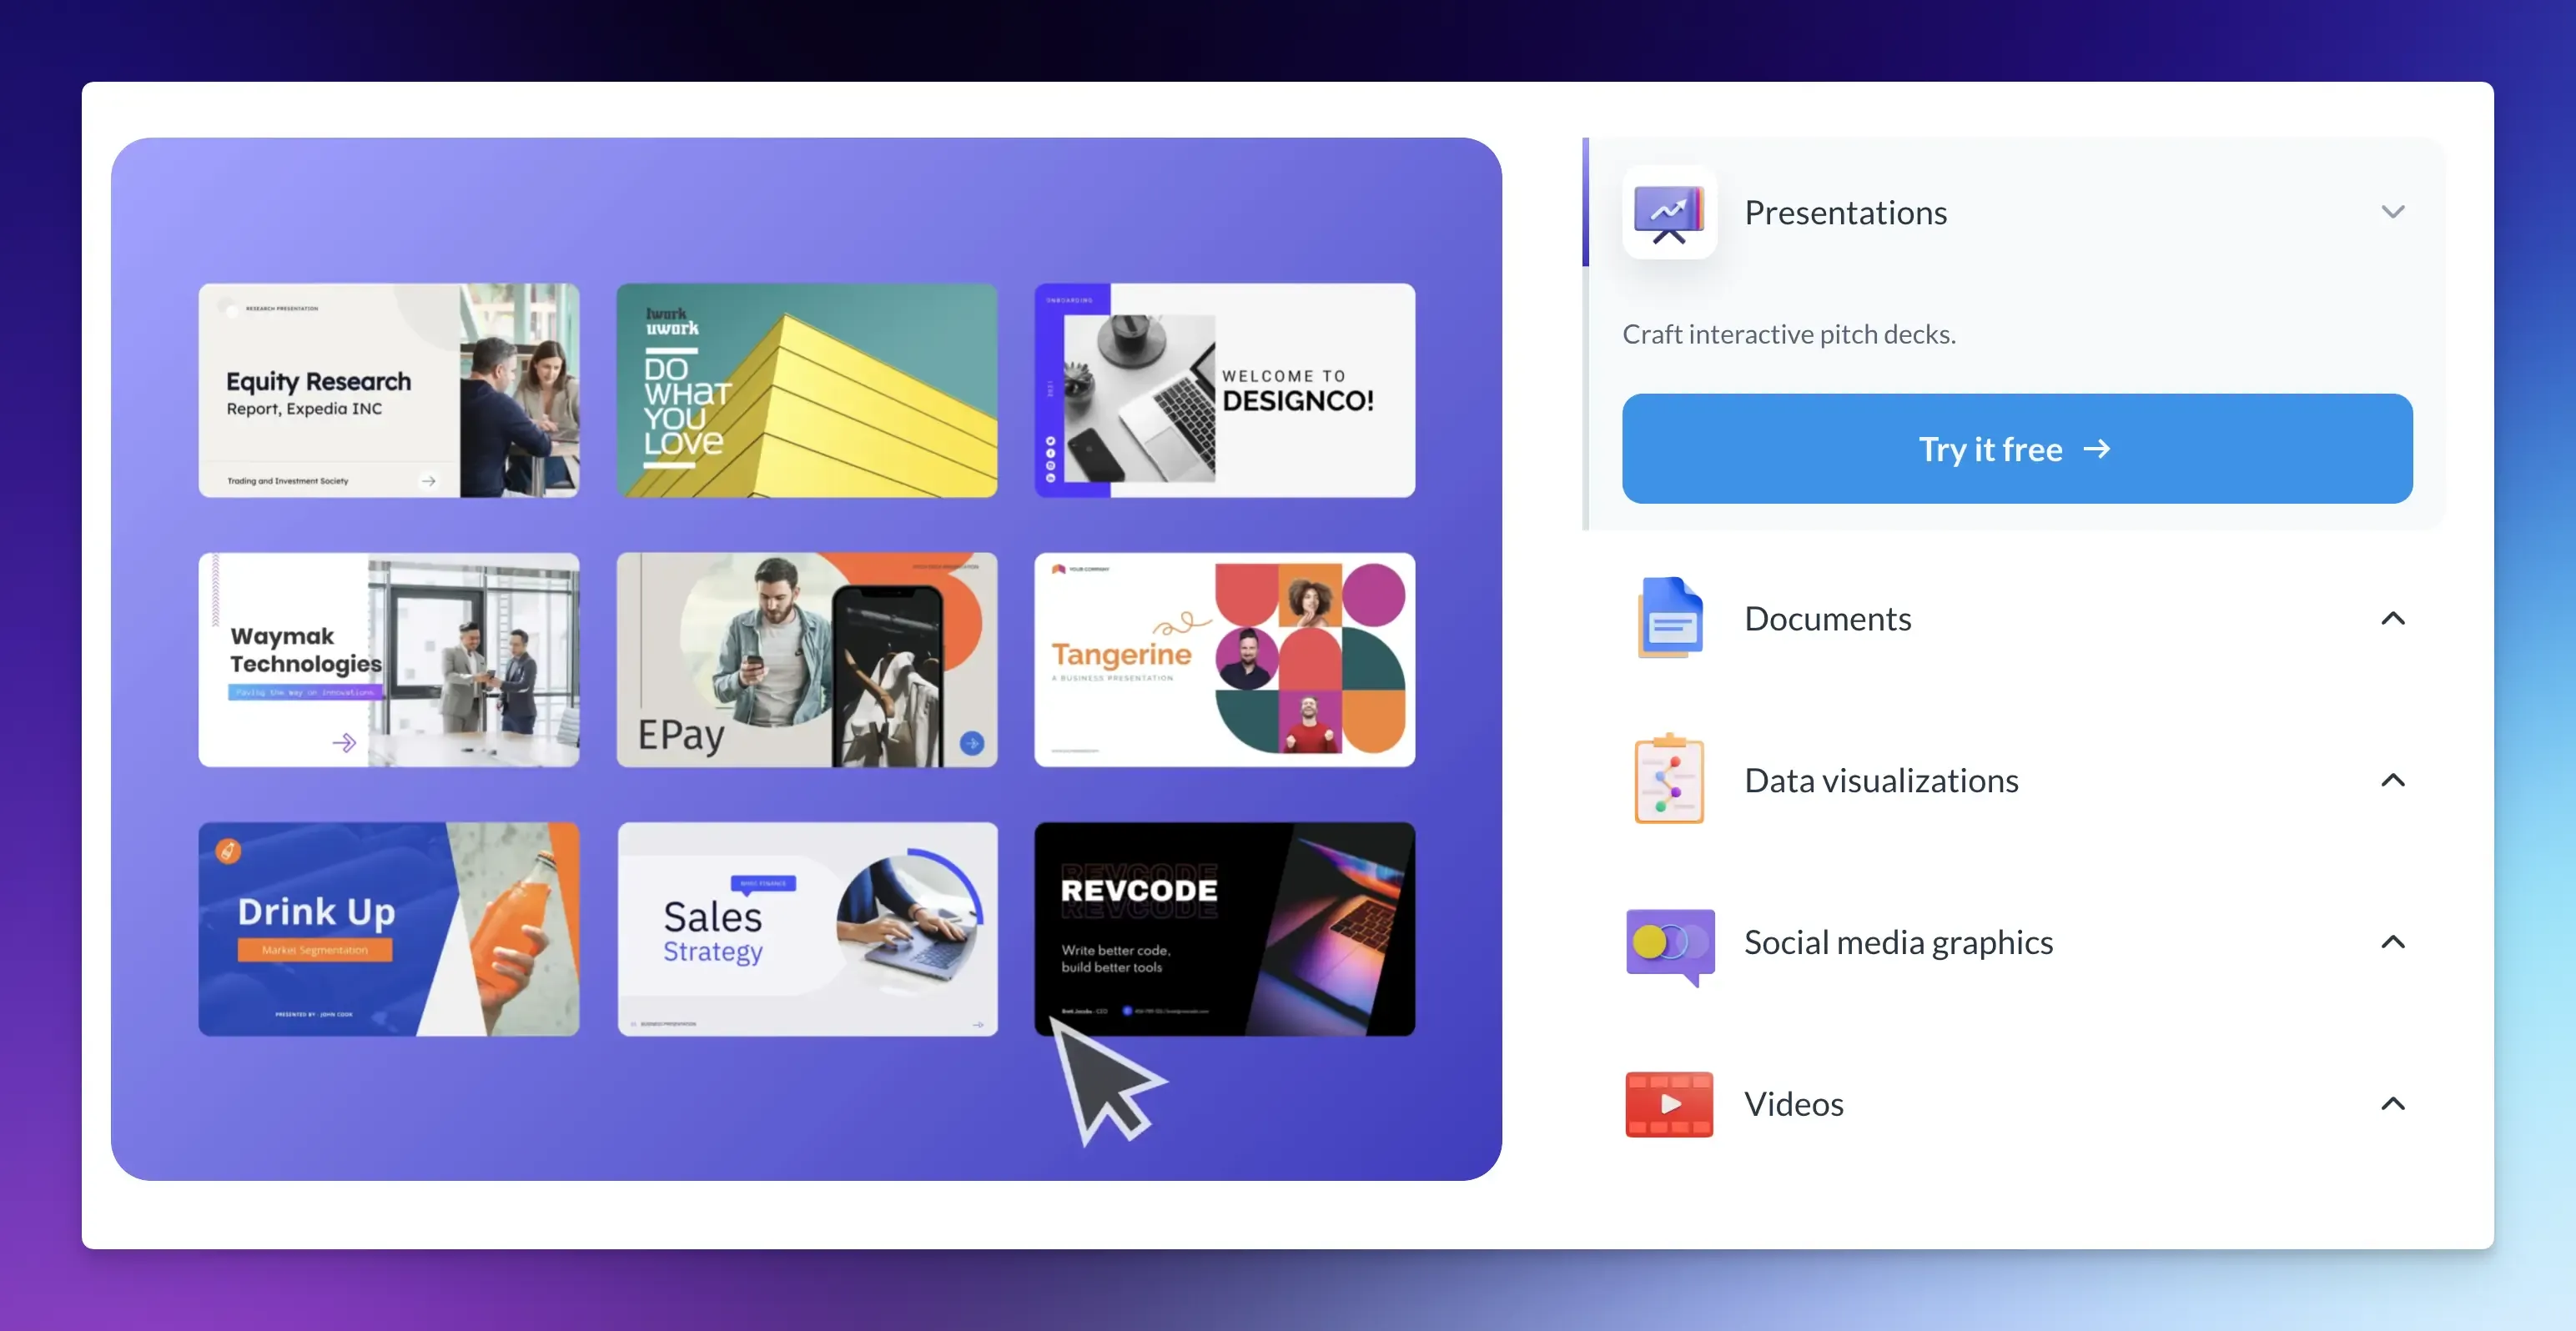Expand the Documents section chevron
Viewport: 2576px width, 1331px height.
pyautogui.click(x=2392, y=618)
